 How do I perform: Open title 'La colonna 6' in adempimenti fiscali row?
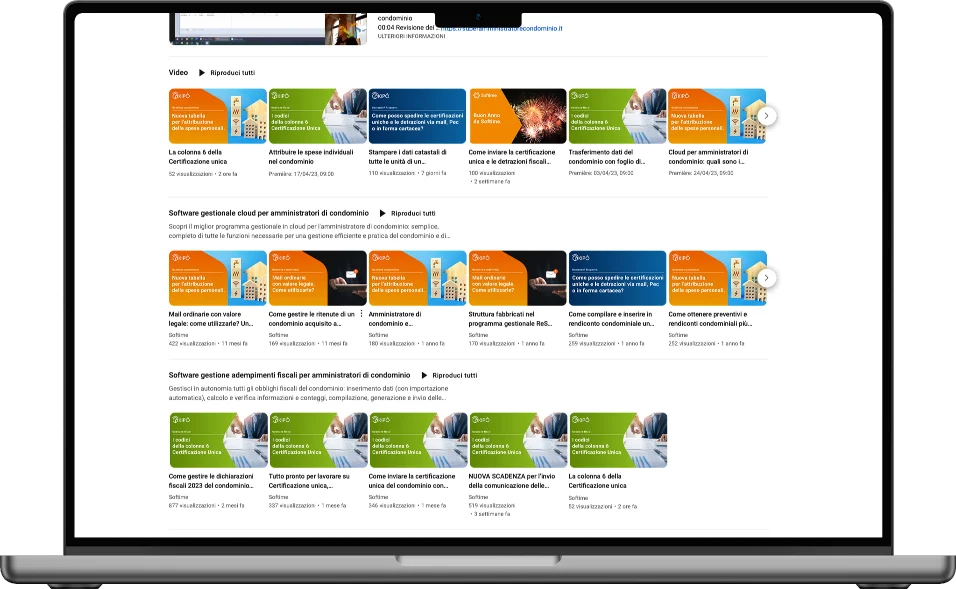[x=598, y=481]
